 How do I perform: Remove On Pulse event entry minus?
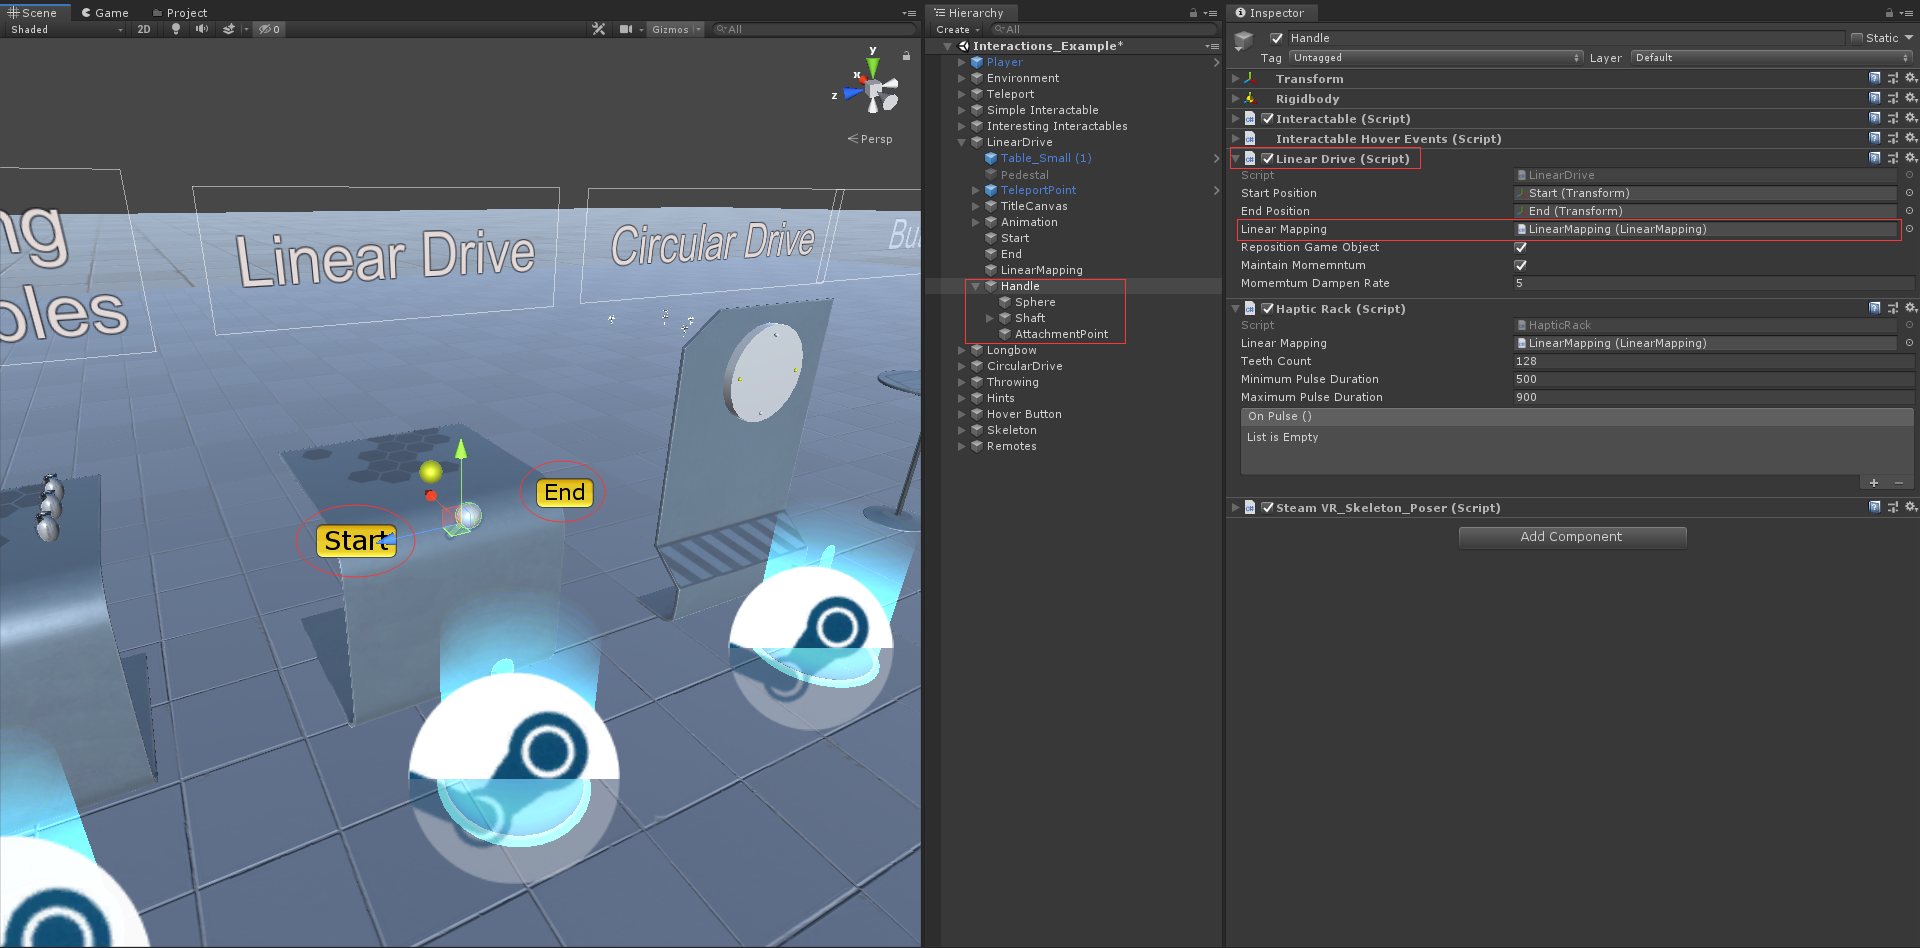[x=1899, y=483]
